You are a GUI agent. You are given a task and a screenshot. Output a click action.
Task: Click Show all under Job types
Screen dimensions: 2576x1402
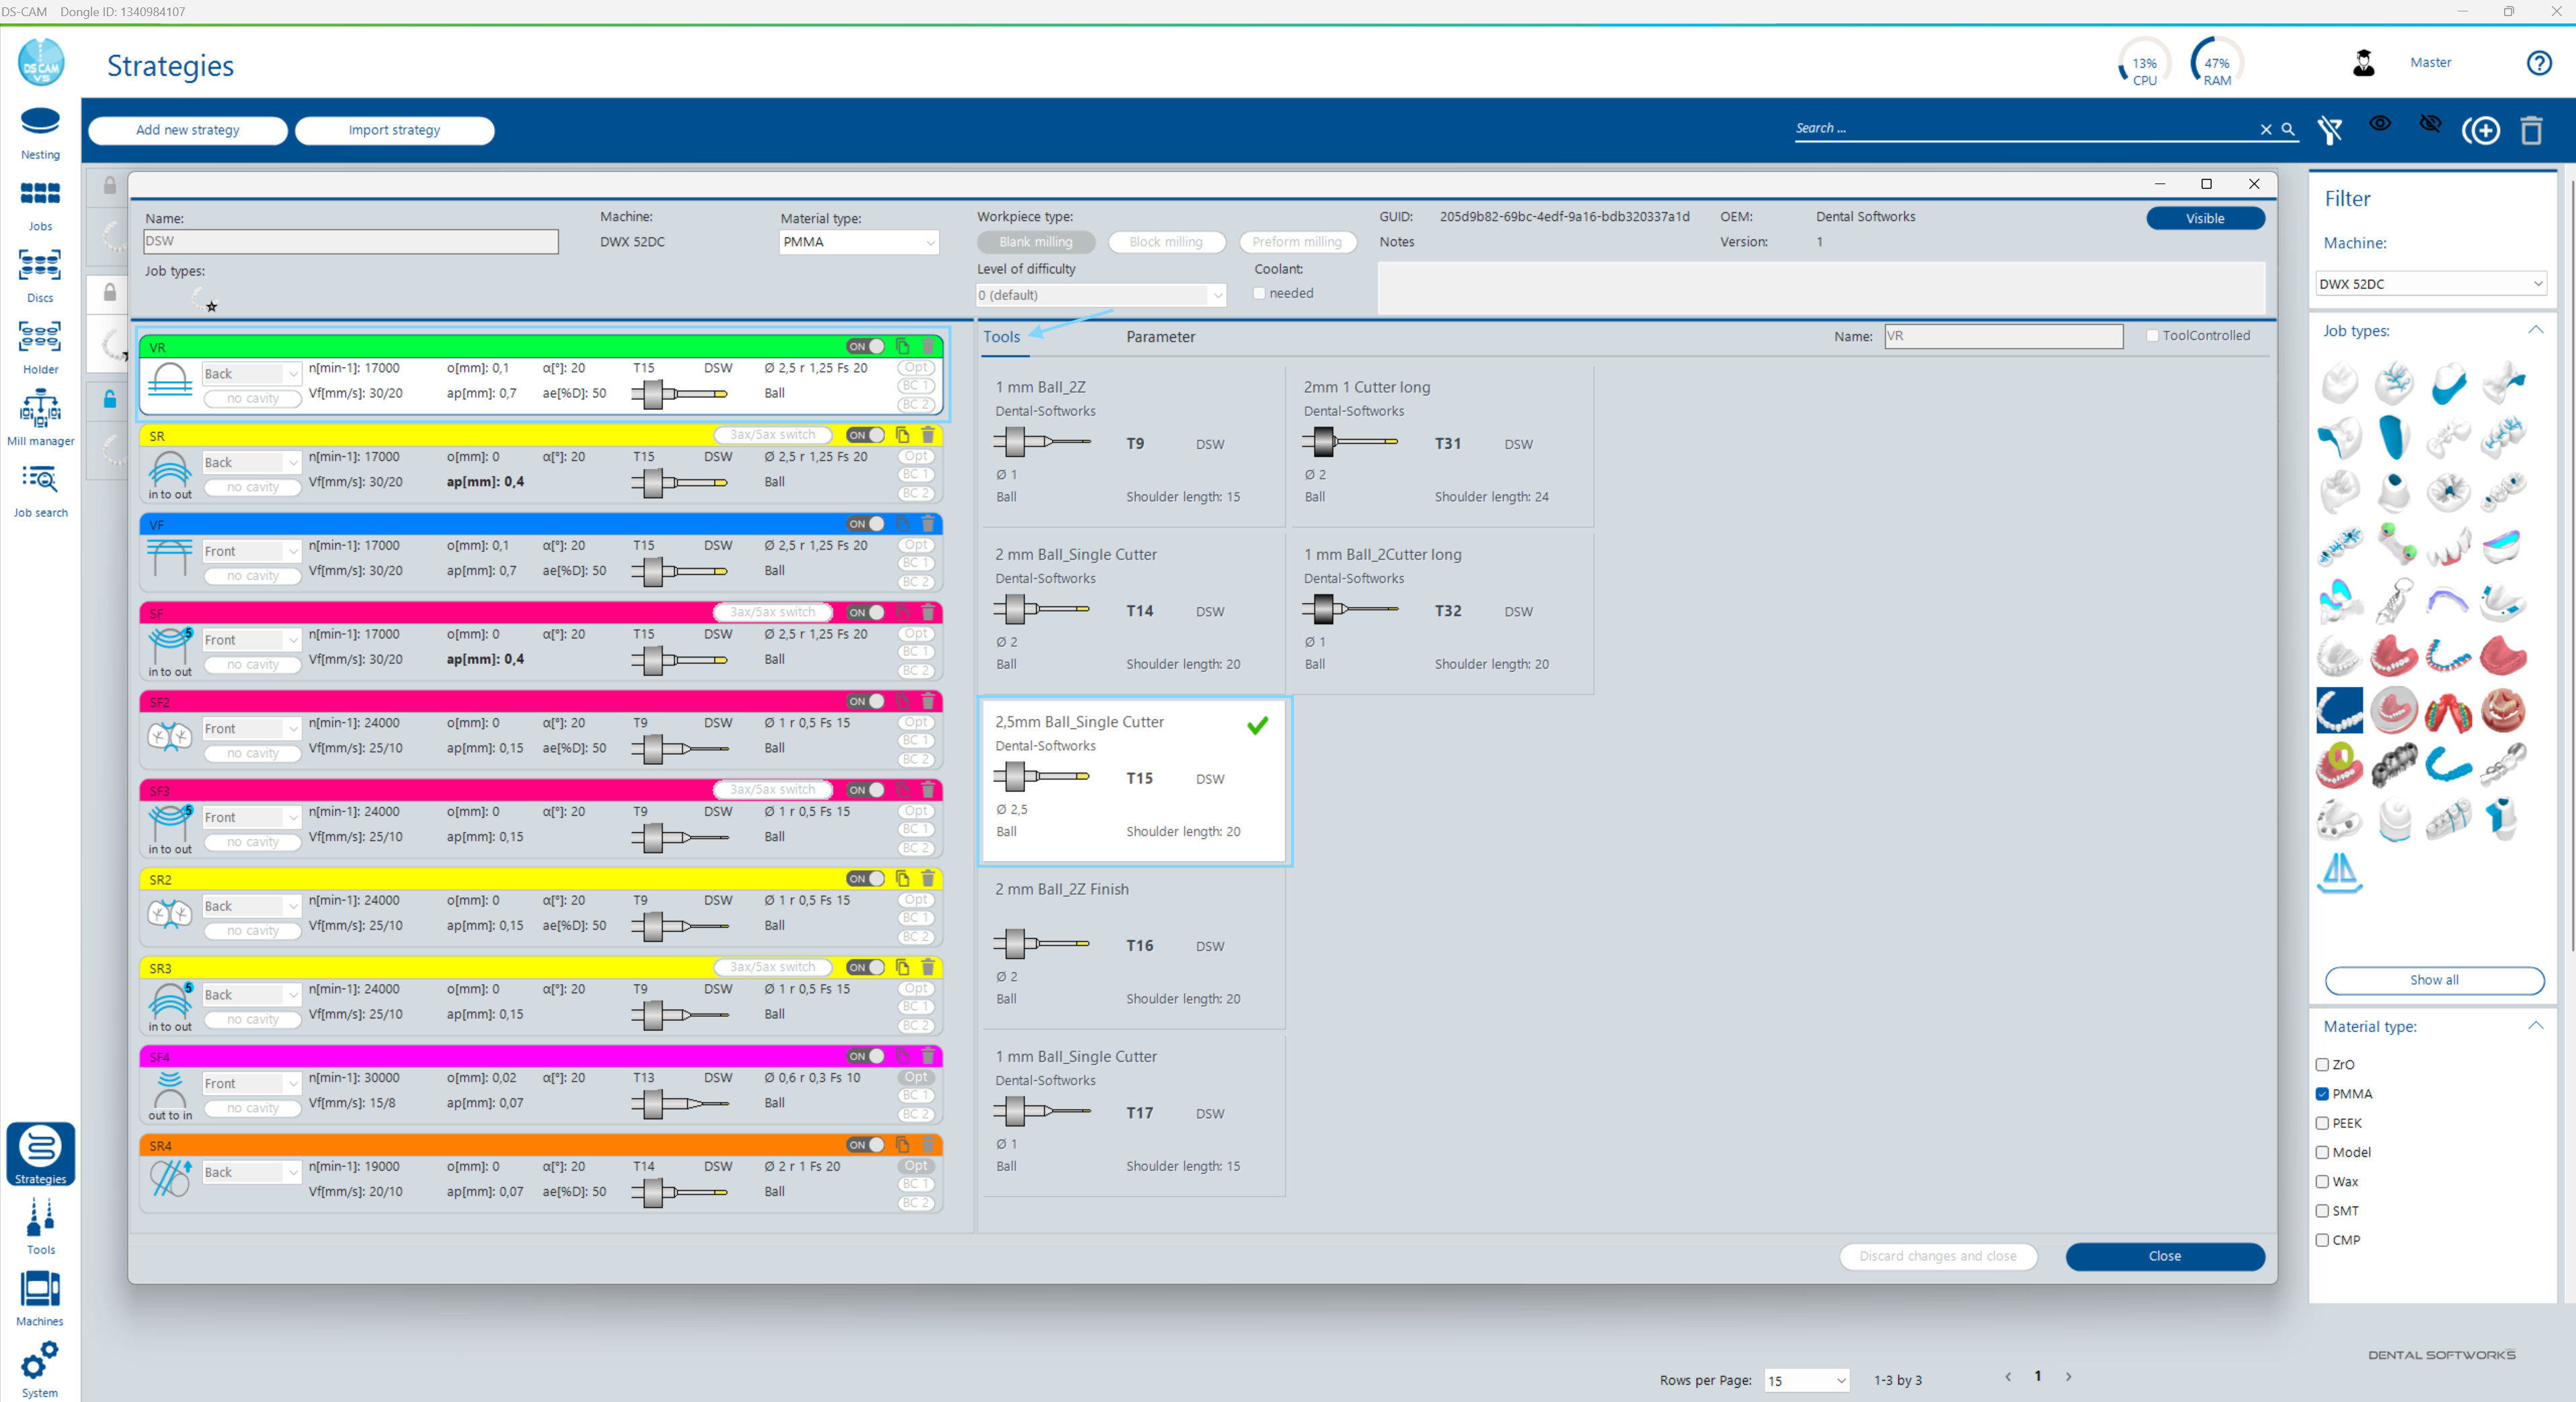click(x=2434, y=980)
